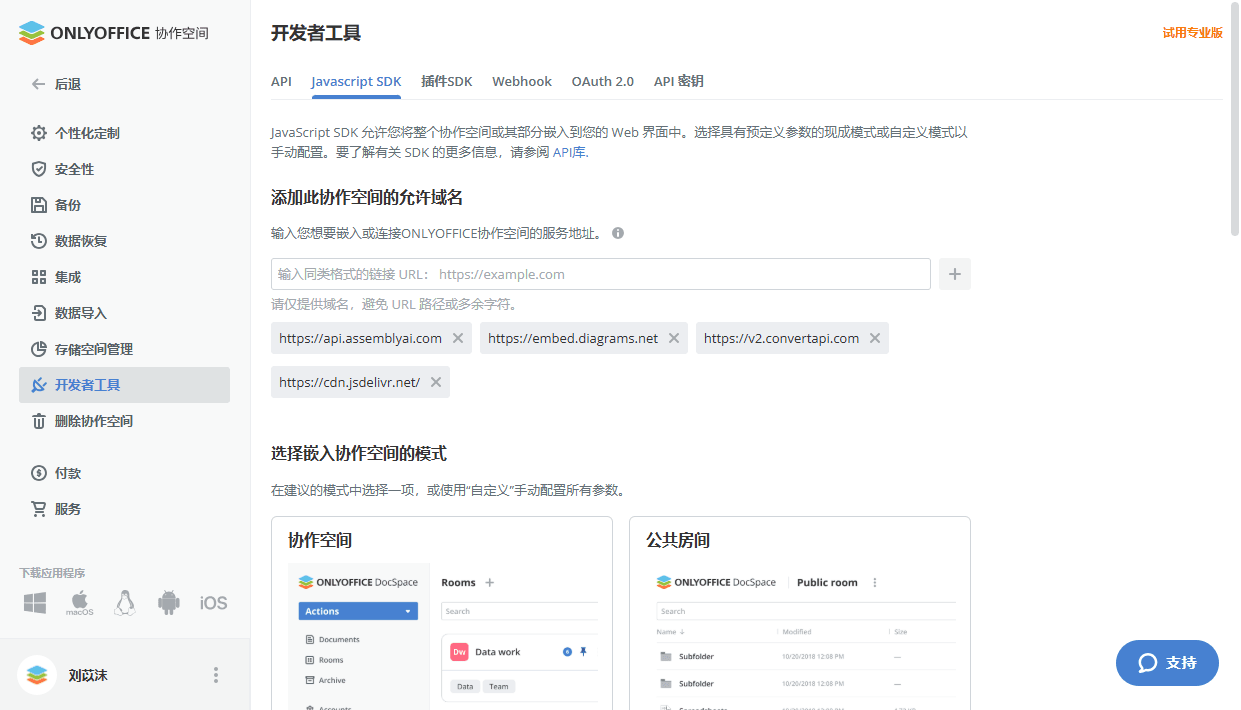Screen dimensions: 1241x710
Task: Open the API库 link
Action: [570, 153]
